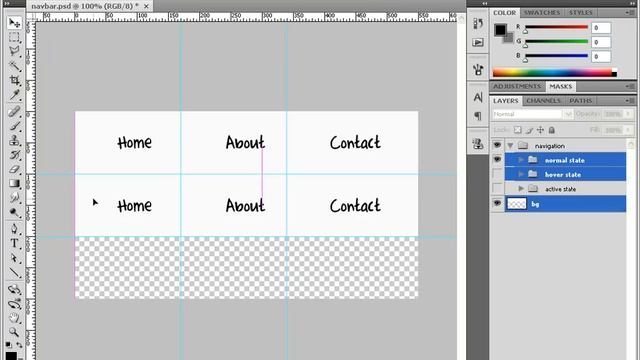Pick a color from the spectrum ramp

point(554,73)
